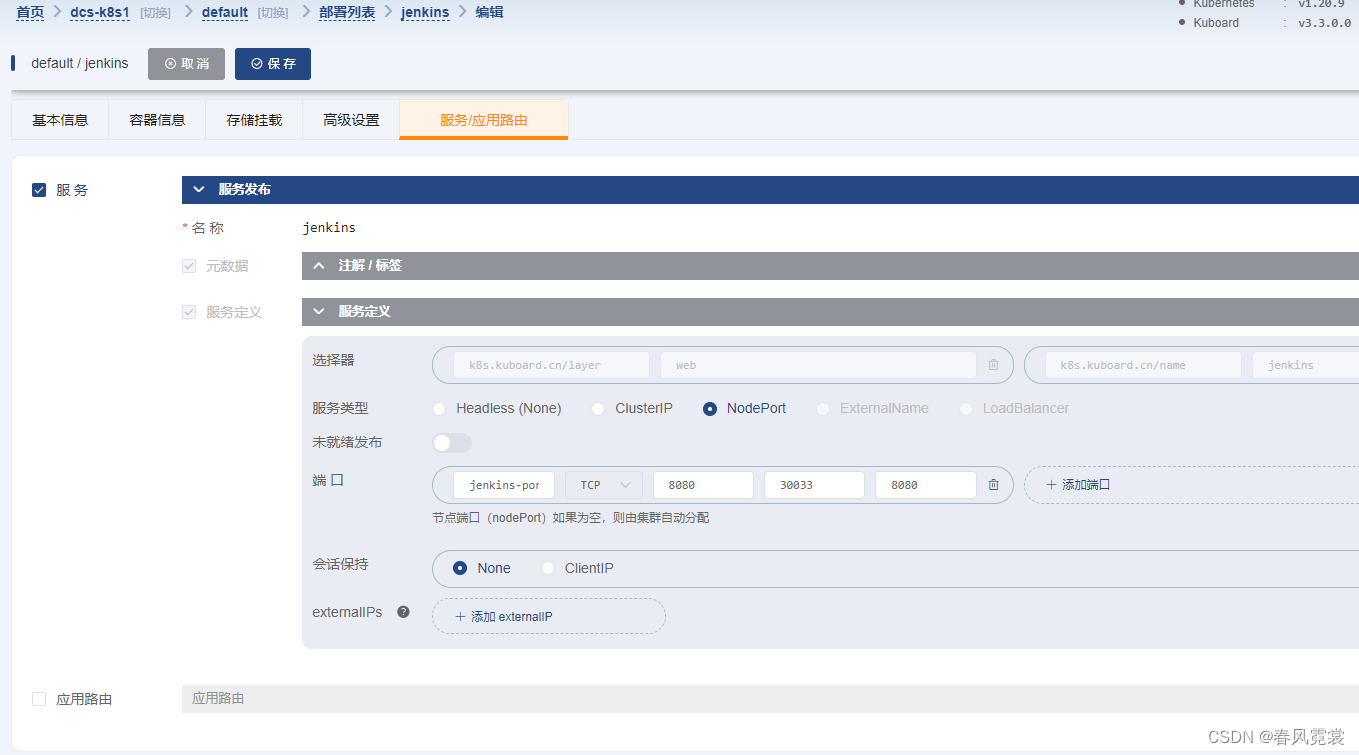
Task: Collapse 服务发布 section via chevron icon
Action: [198, 189]
